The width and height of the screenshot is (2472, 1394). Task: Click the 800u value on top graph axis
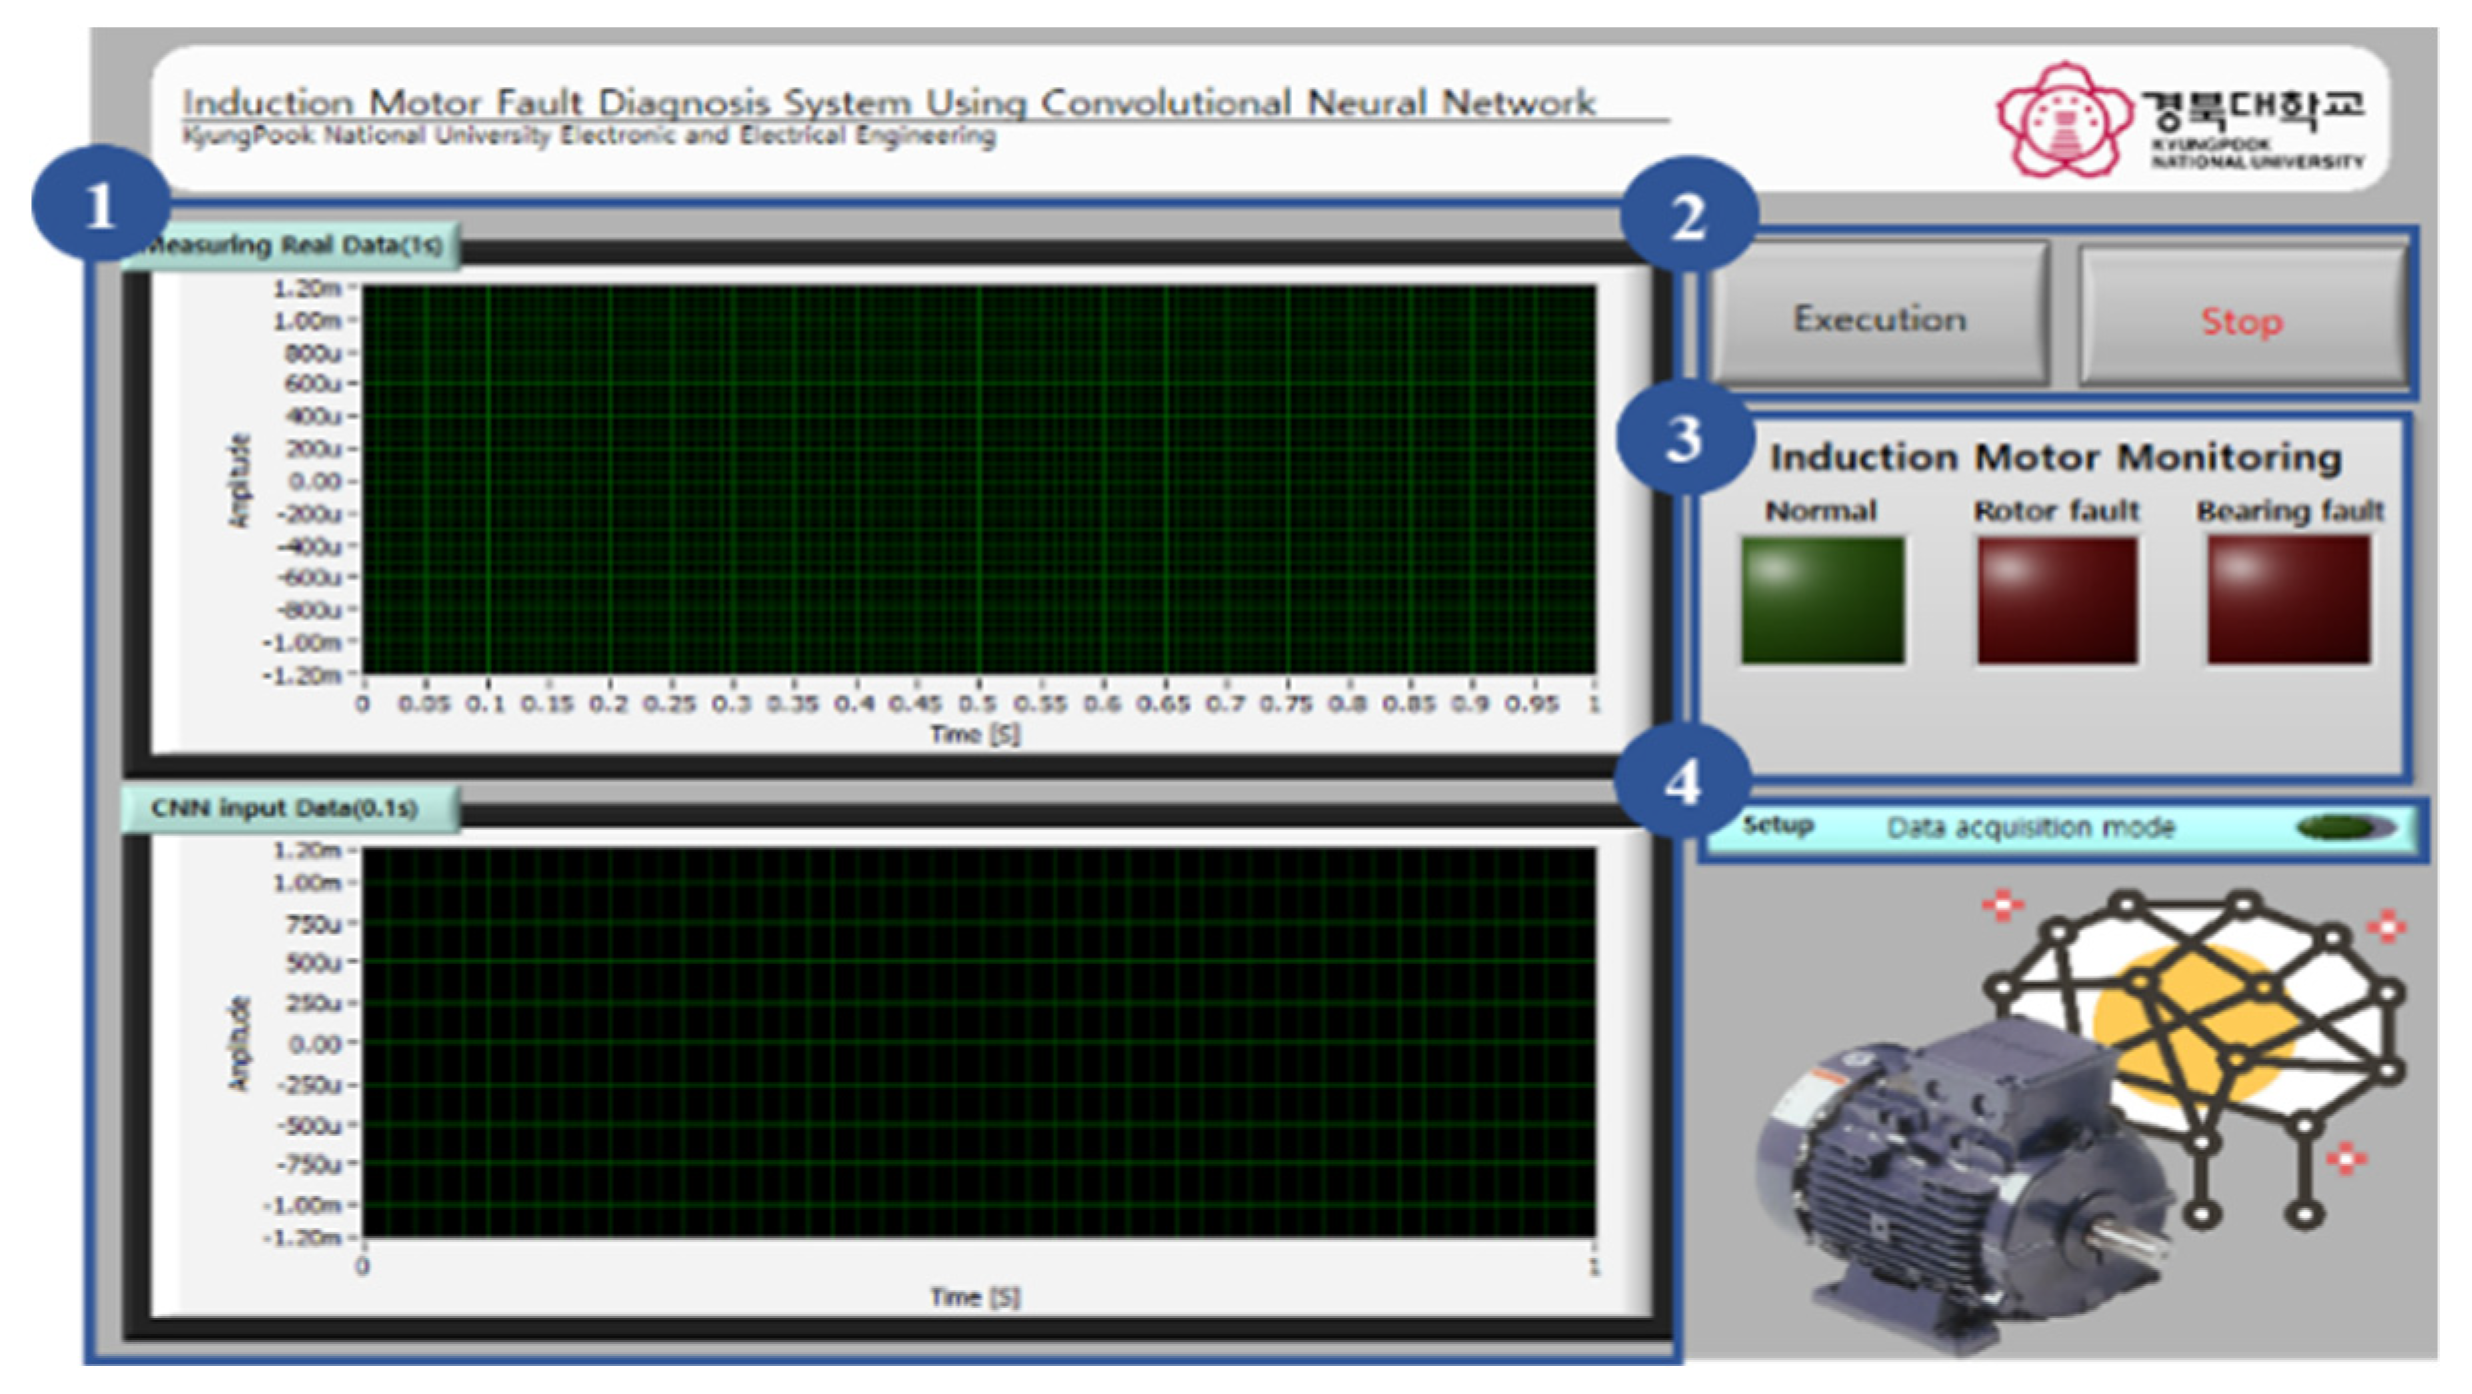pos(313,353)
